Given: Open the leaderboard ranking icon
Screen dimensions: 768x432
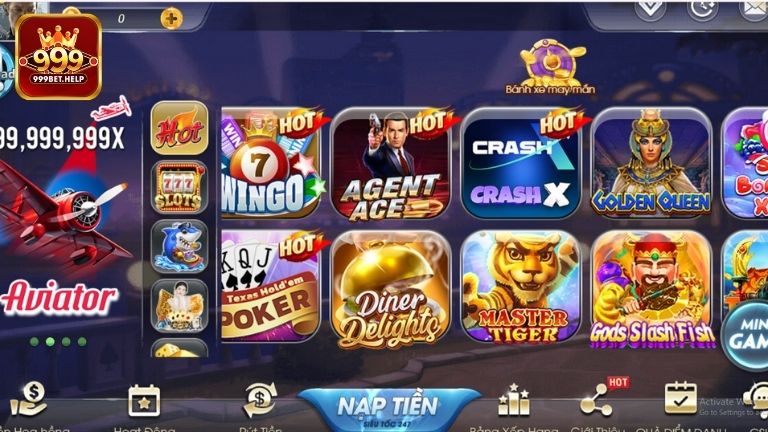Looking at the screenshot, I should [513, 400].
